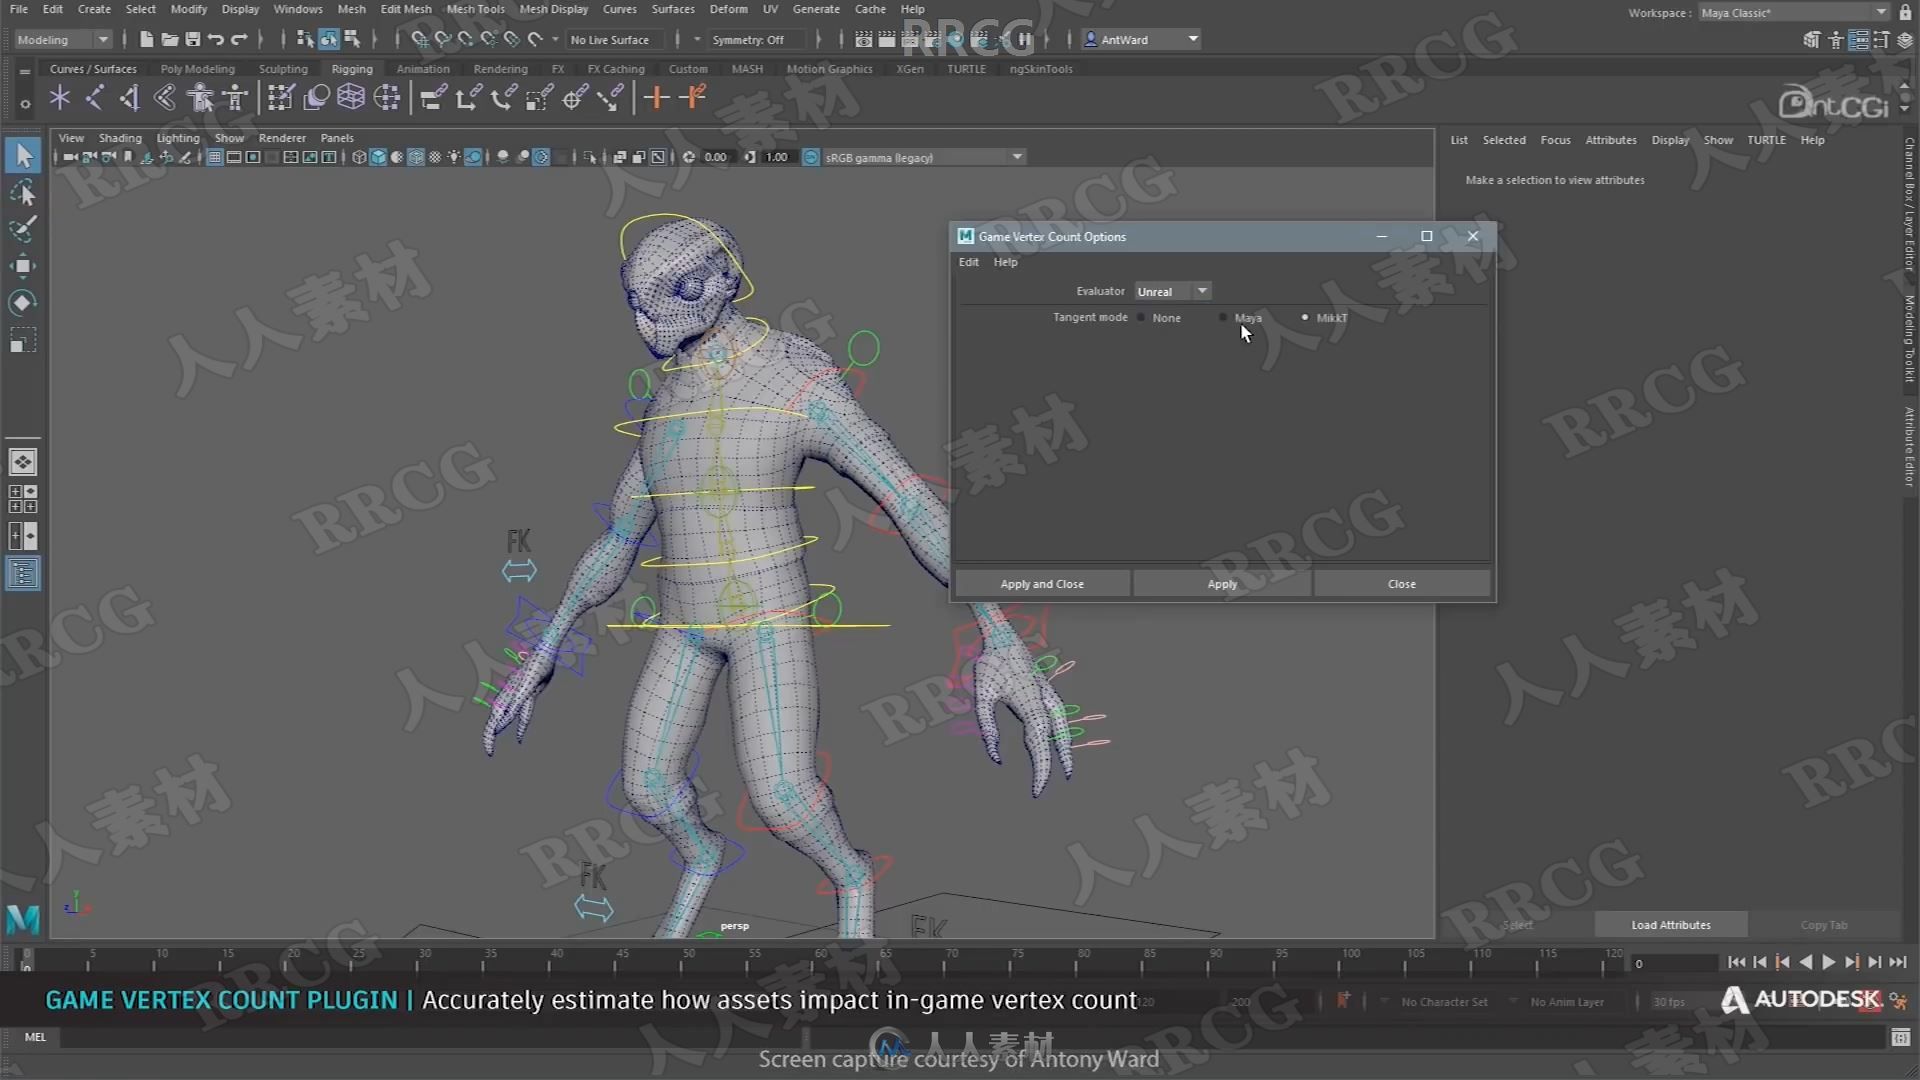
Task: Click the Load Attributes button
Action: [1670, 925]
